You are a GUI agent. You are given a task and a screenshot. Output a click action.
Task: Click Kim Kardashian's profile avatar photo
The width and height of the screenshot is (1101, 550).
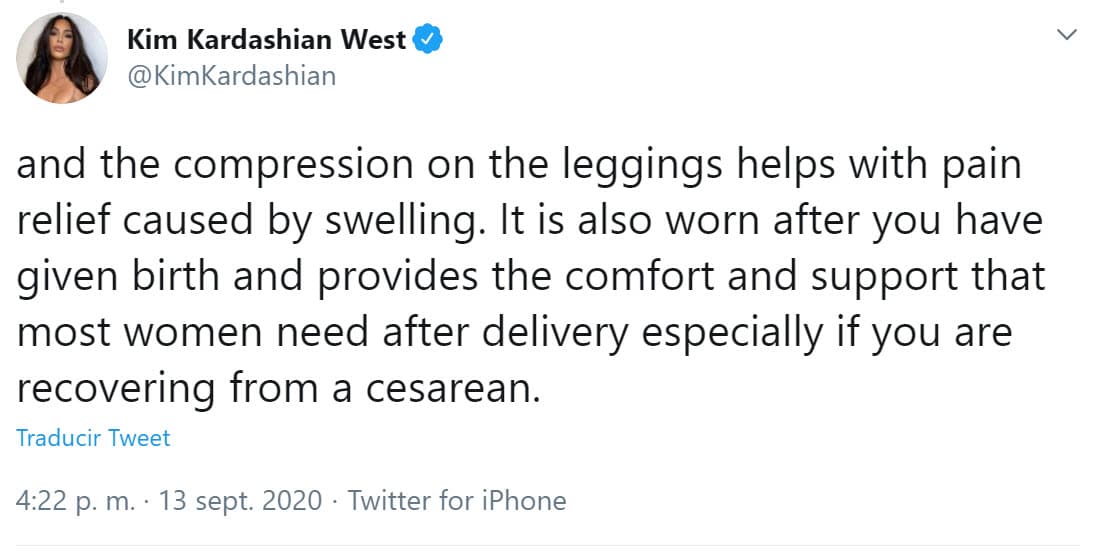[64, 58]
